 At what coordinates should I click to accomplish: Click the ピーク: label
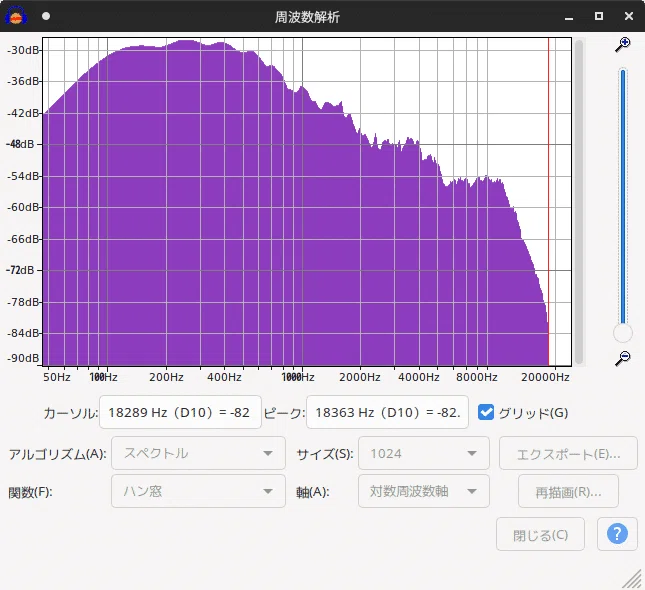(284, 413)
